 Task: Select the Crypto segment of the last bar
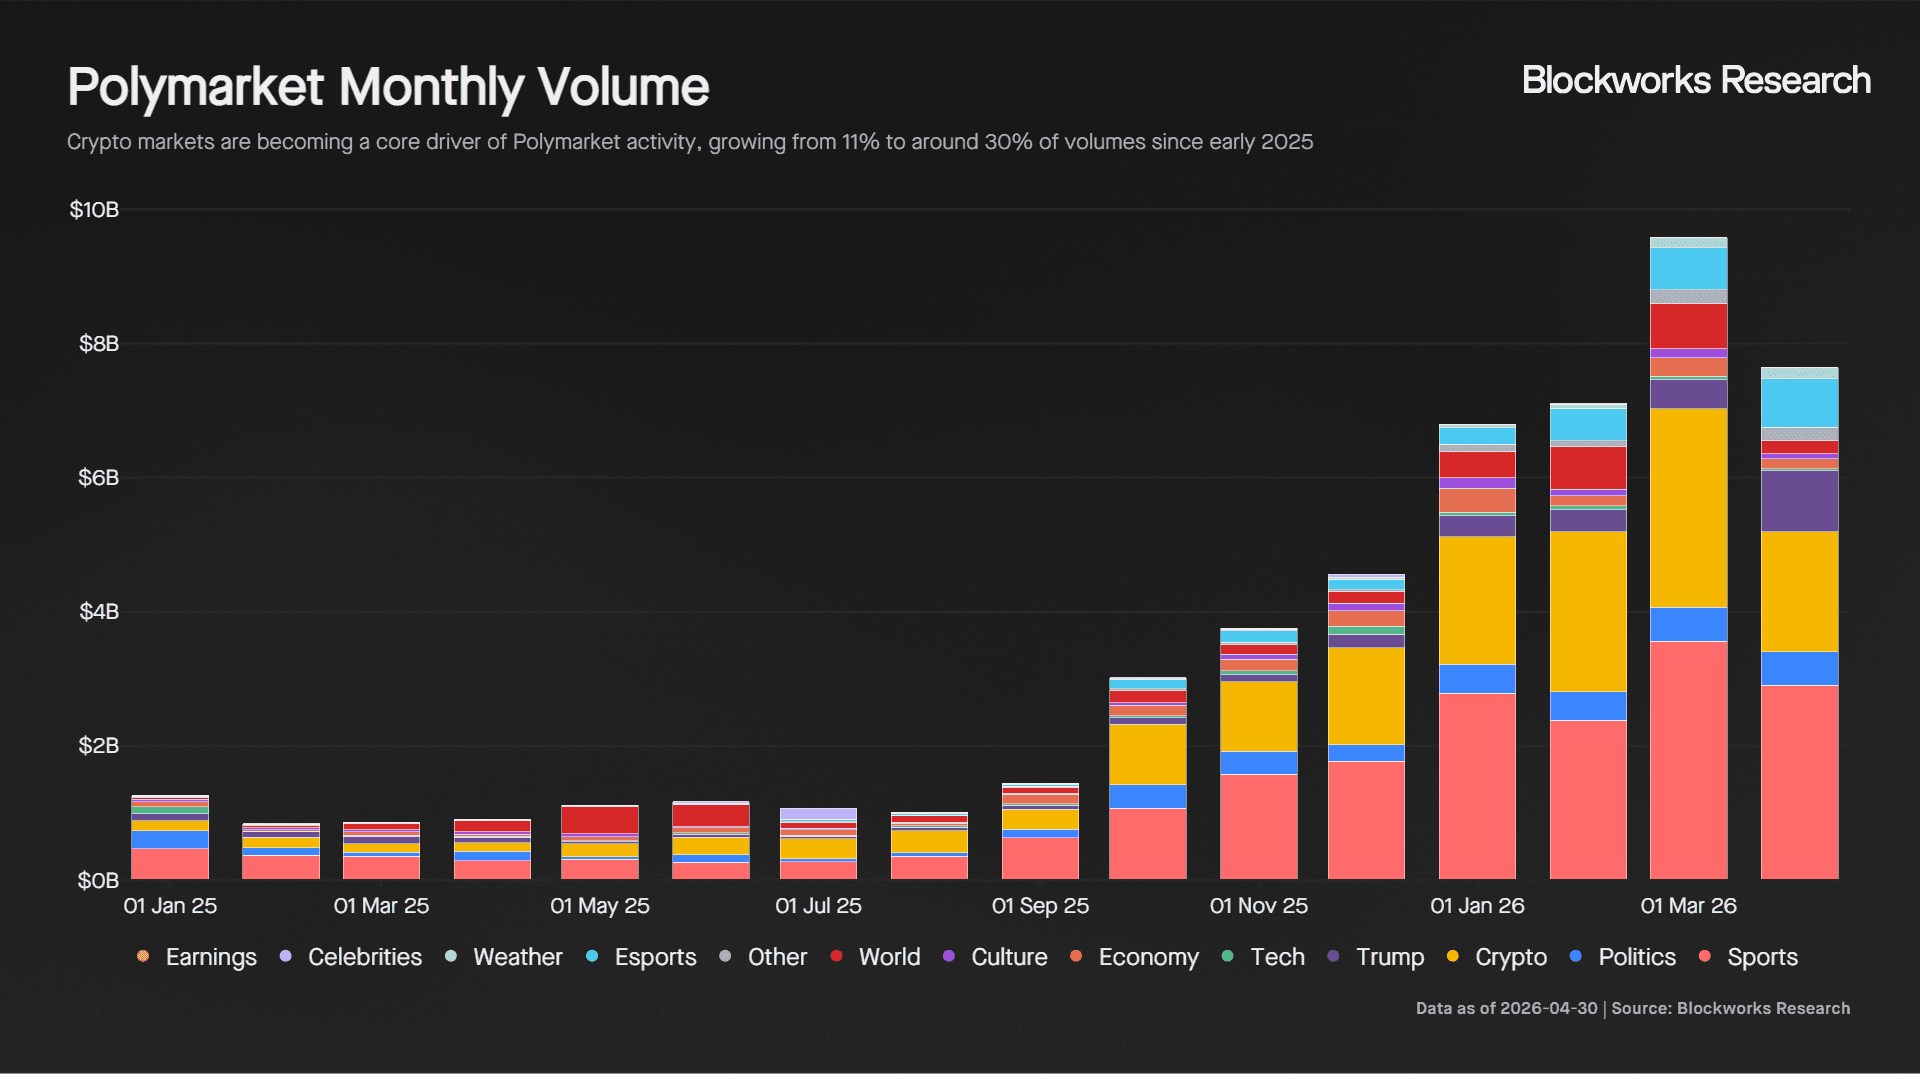point(1799,591)
